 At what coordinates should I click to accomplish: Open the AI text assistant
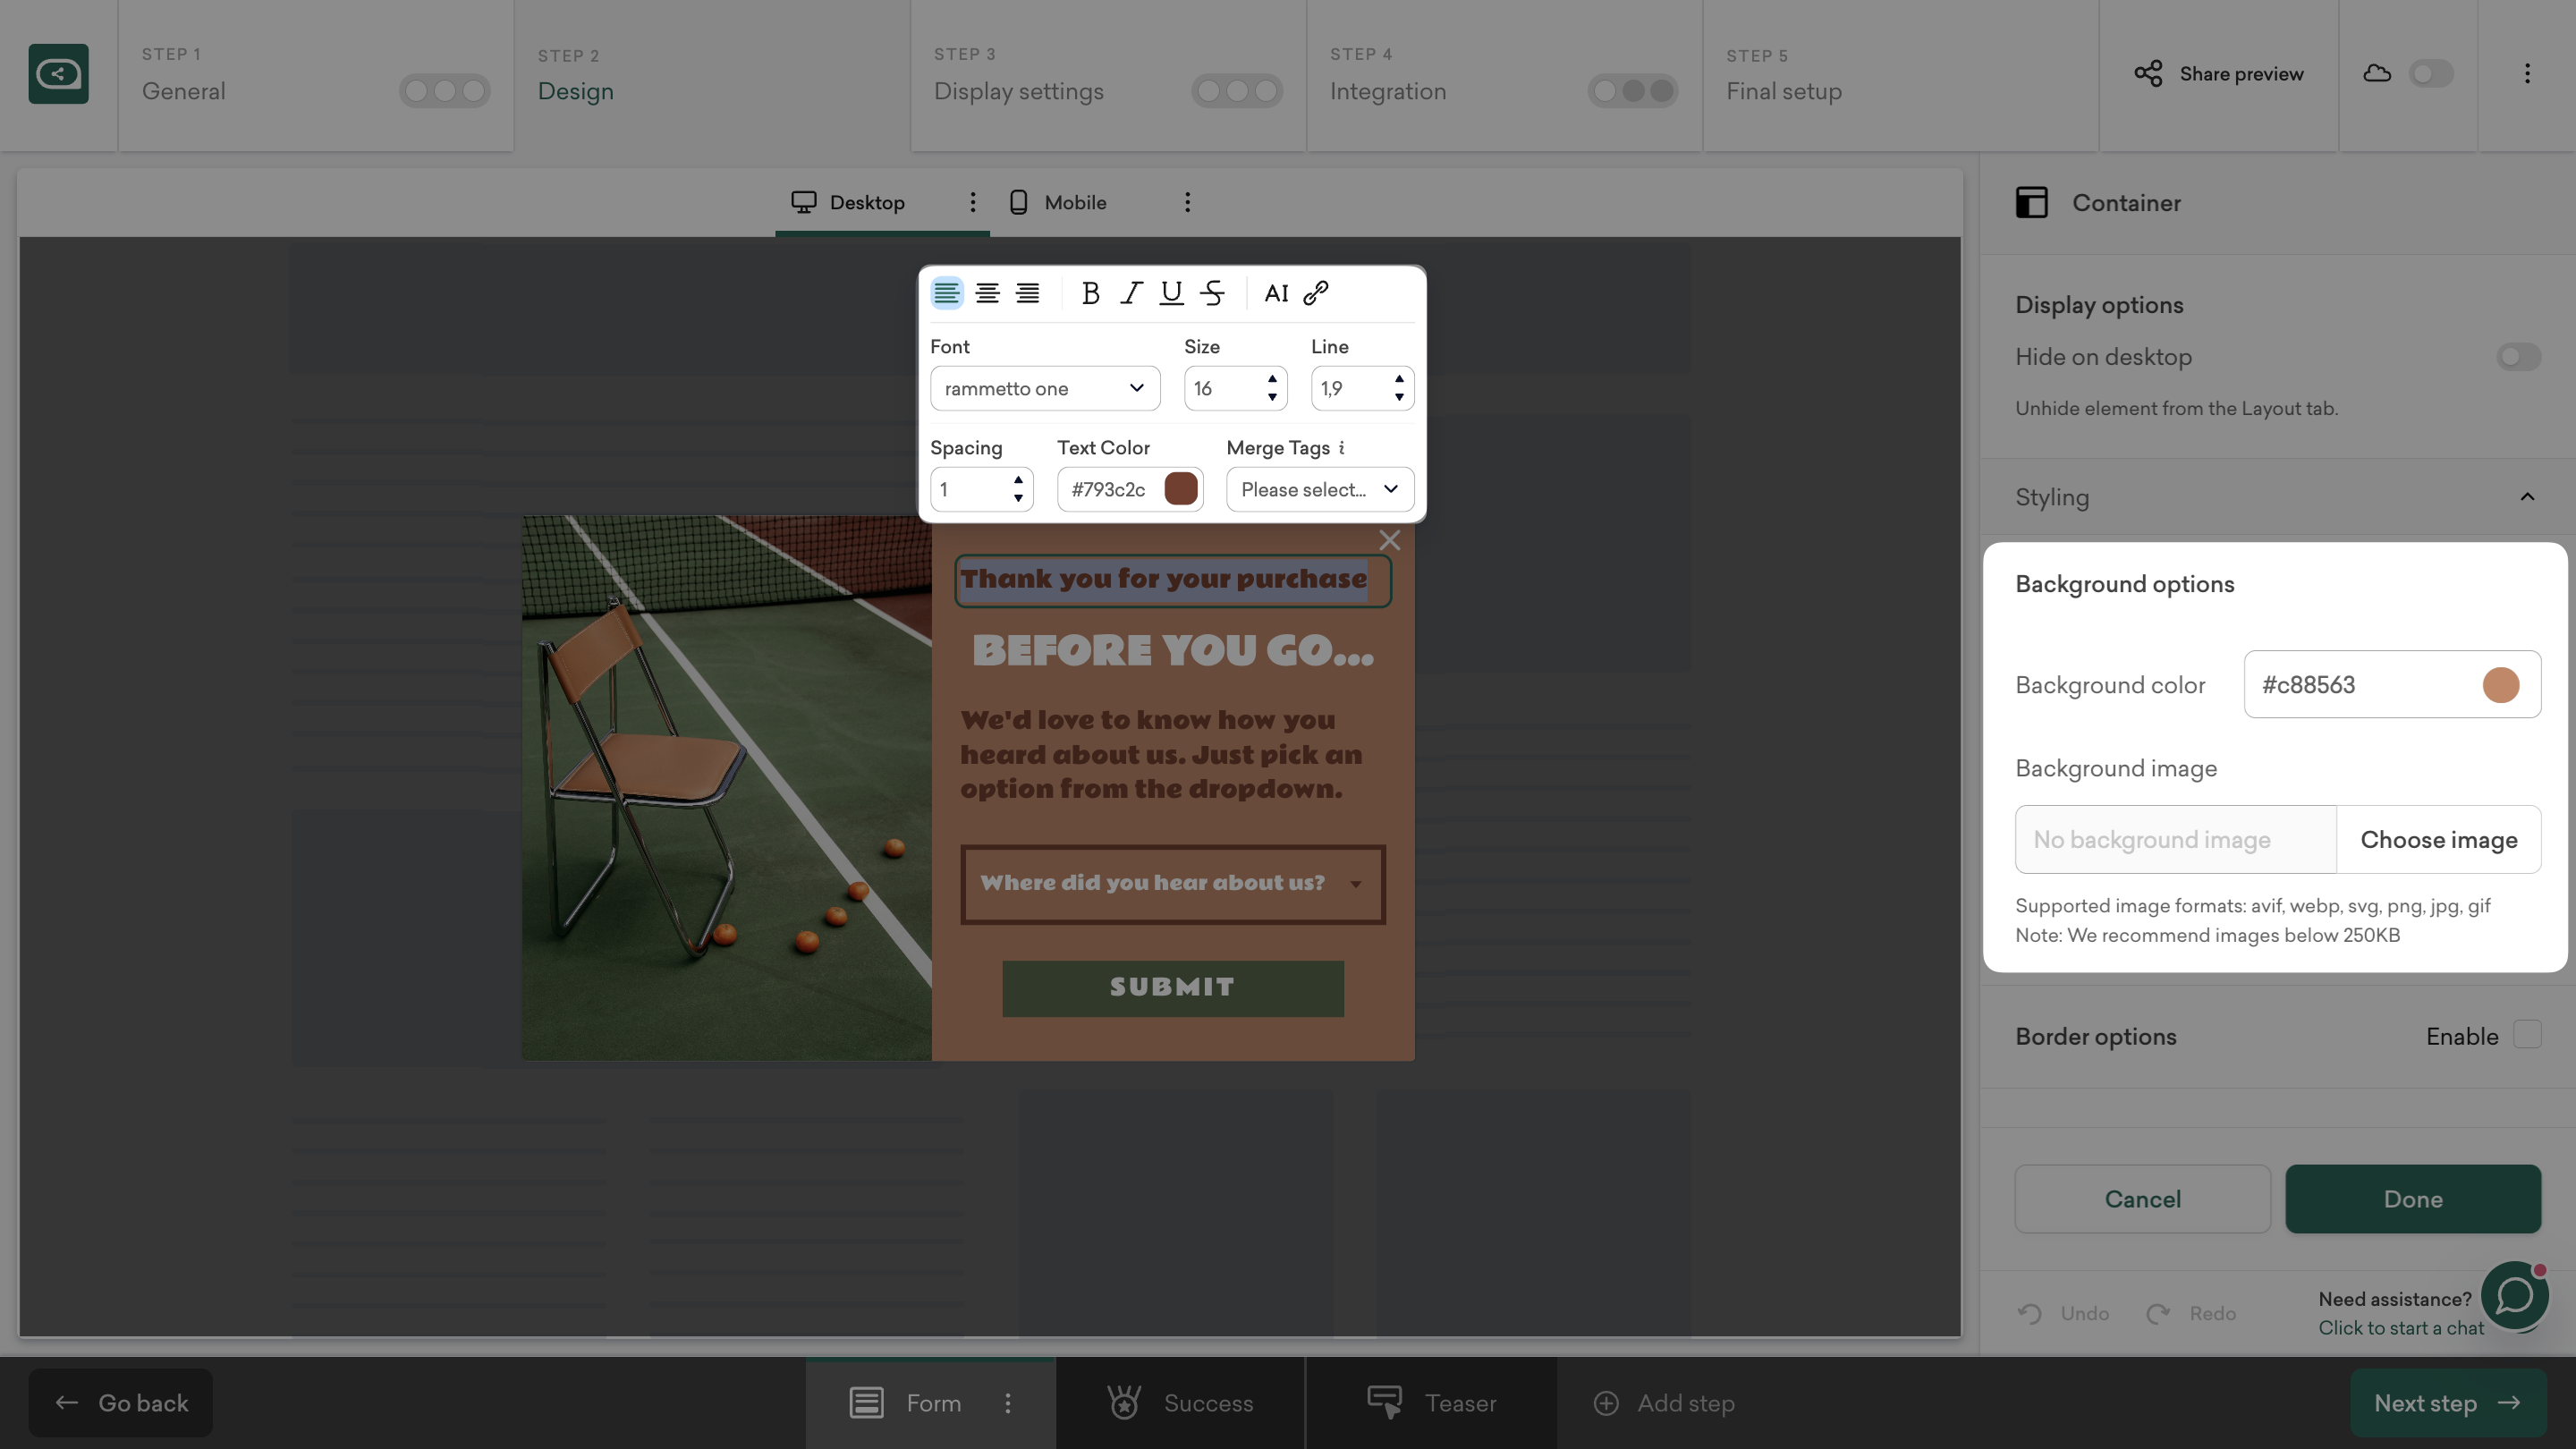tap(1276, 293)
